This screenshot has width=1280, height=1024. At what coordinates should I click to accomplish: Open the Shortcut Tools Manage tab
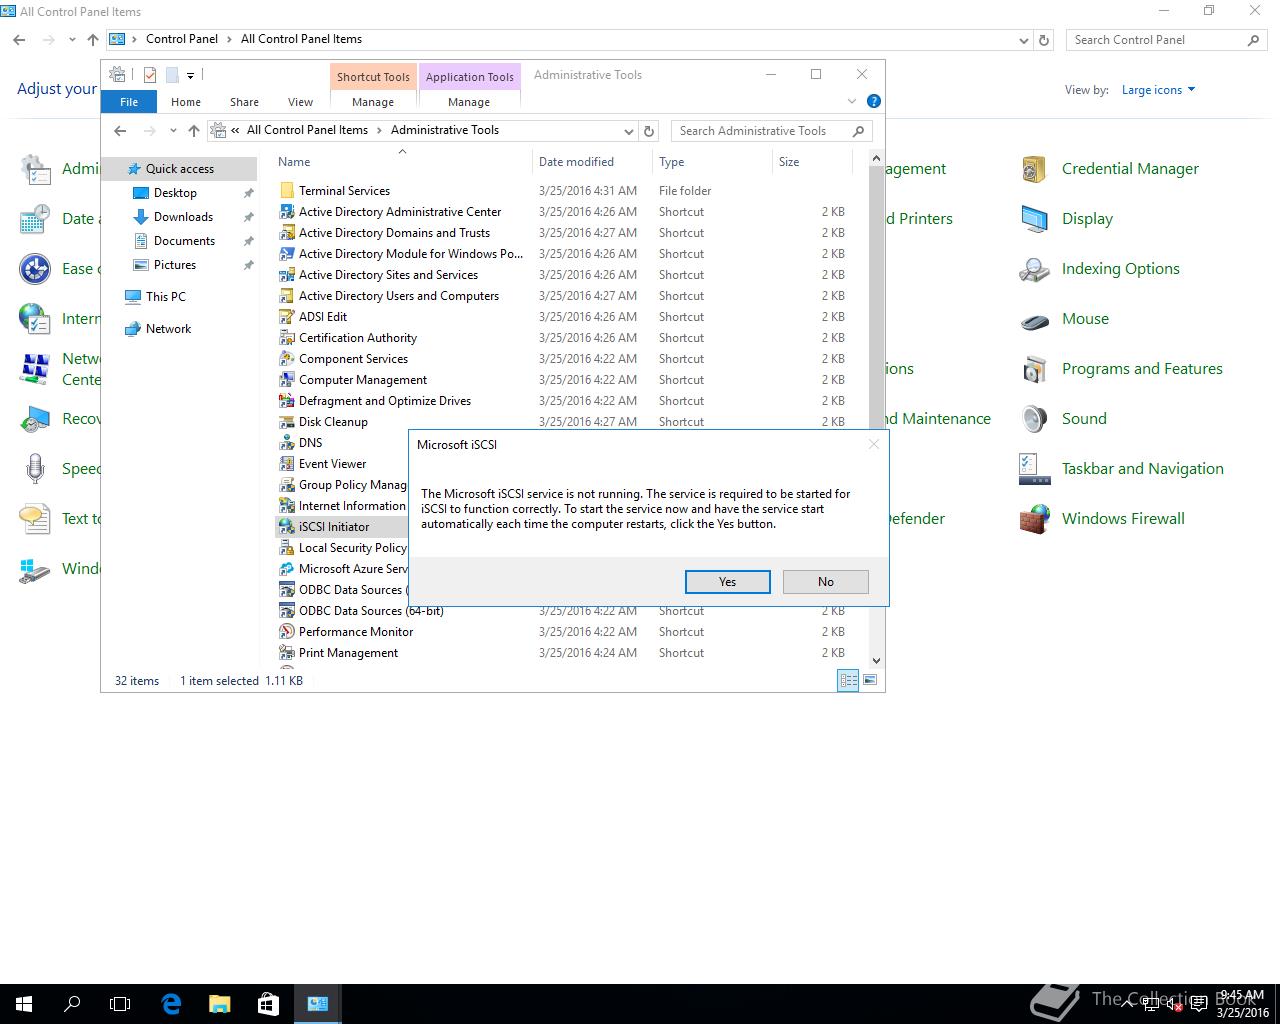coord(373,102)
